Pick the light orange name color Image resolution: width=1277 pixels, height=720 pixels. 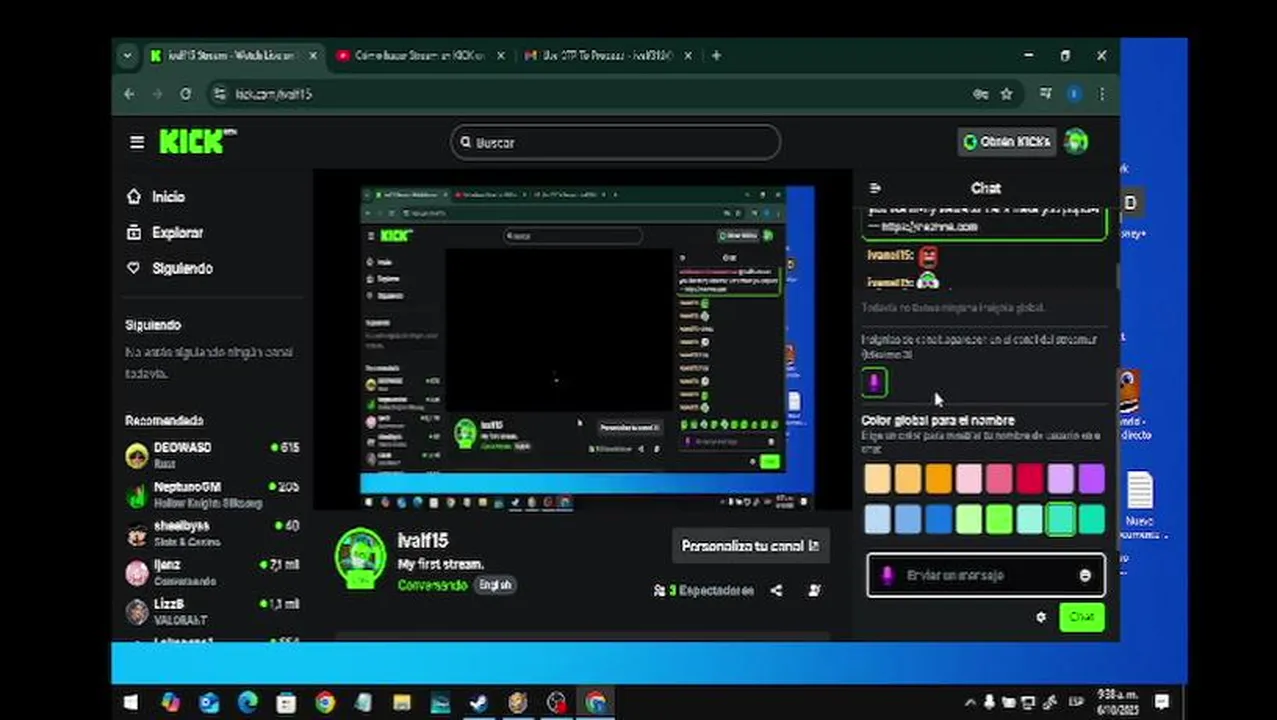[x=908, y=479]
